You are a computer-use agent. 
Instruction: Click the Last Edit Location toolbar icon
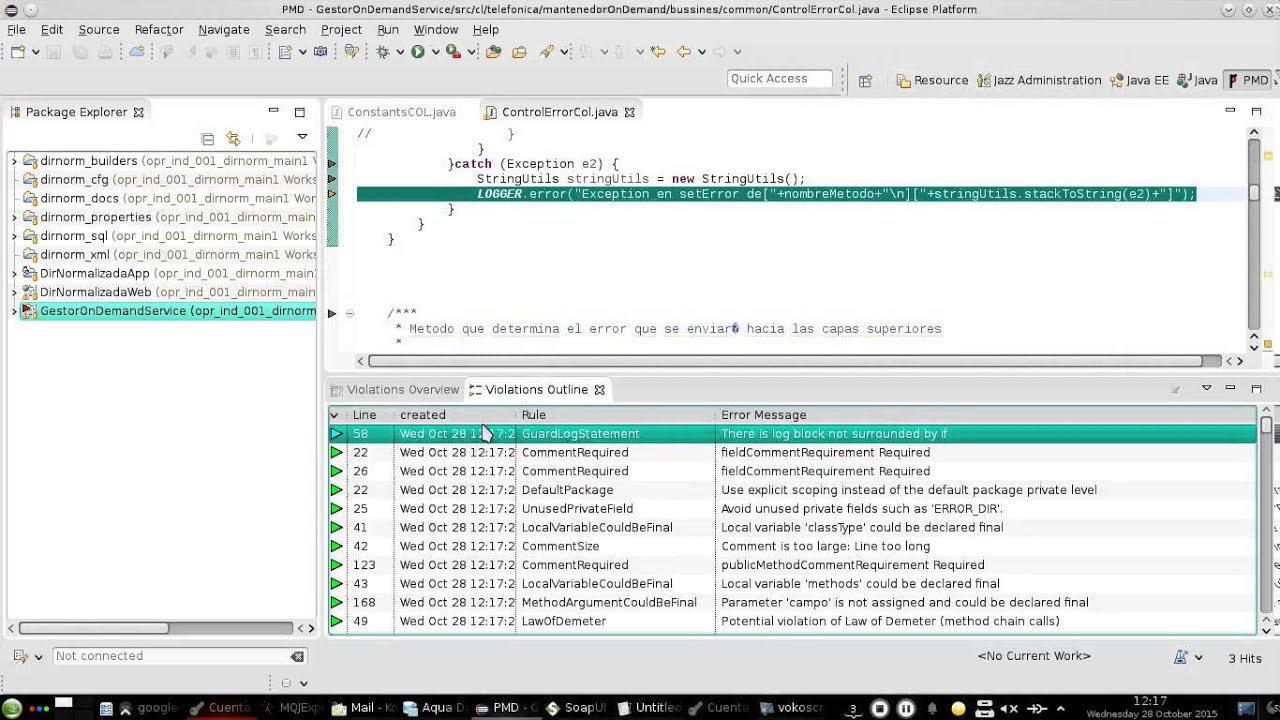657,52
